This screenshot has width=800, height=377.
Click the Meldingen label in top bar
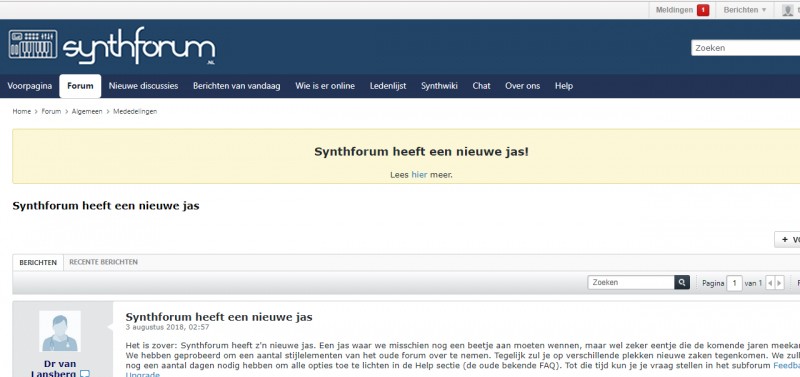674,10
